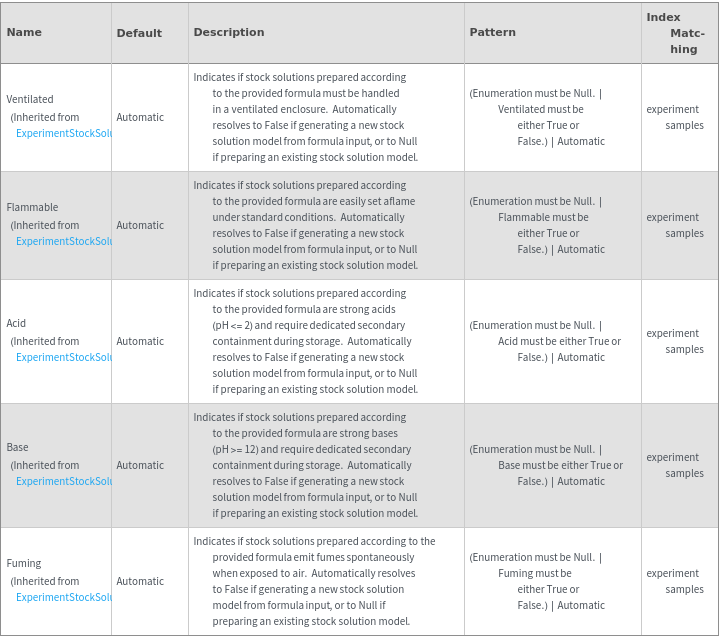Select the Description column header

[x=229, y=32]
